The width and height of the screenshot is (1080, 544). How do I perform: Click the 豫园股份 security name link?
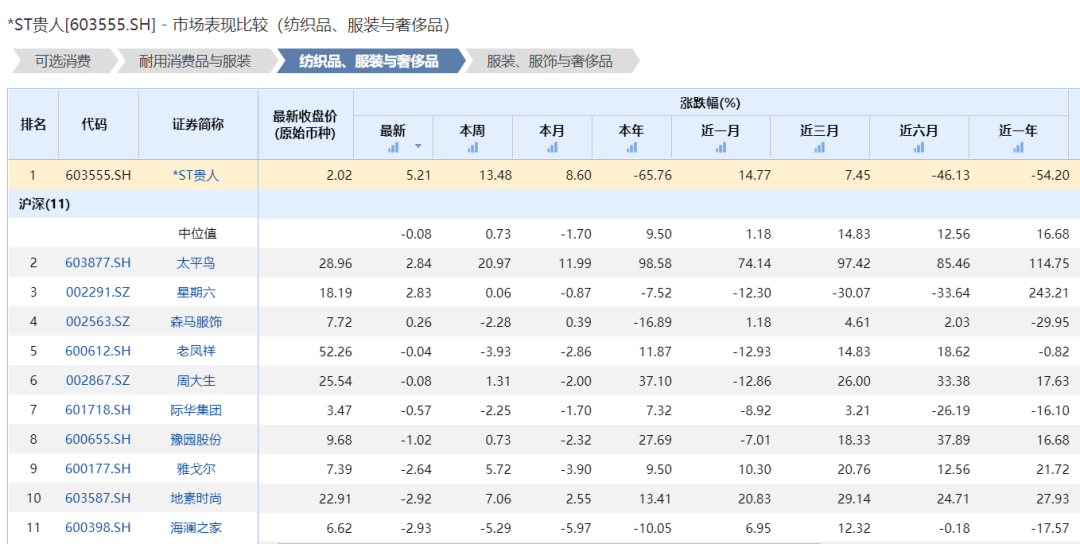pyautogui.click(x=196, y=439)
